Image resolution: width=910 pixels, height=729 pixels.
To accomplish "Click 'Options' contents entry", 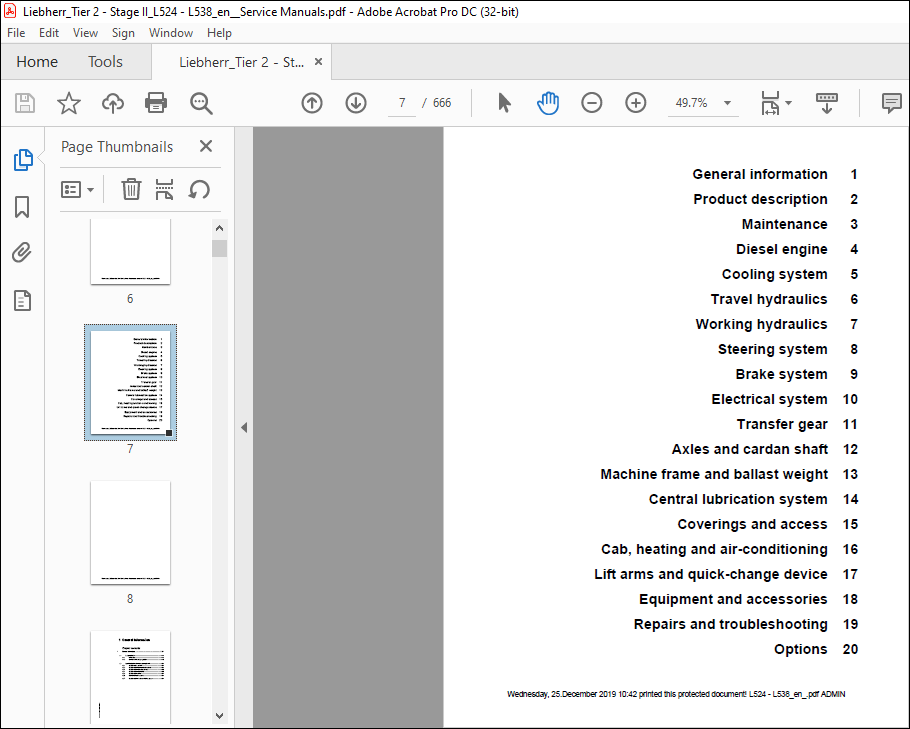I will pyautogui.click(x=800, y=649).
